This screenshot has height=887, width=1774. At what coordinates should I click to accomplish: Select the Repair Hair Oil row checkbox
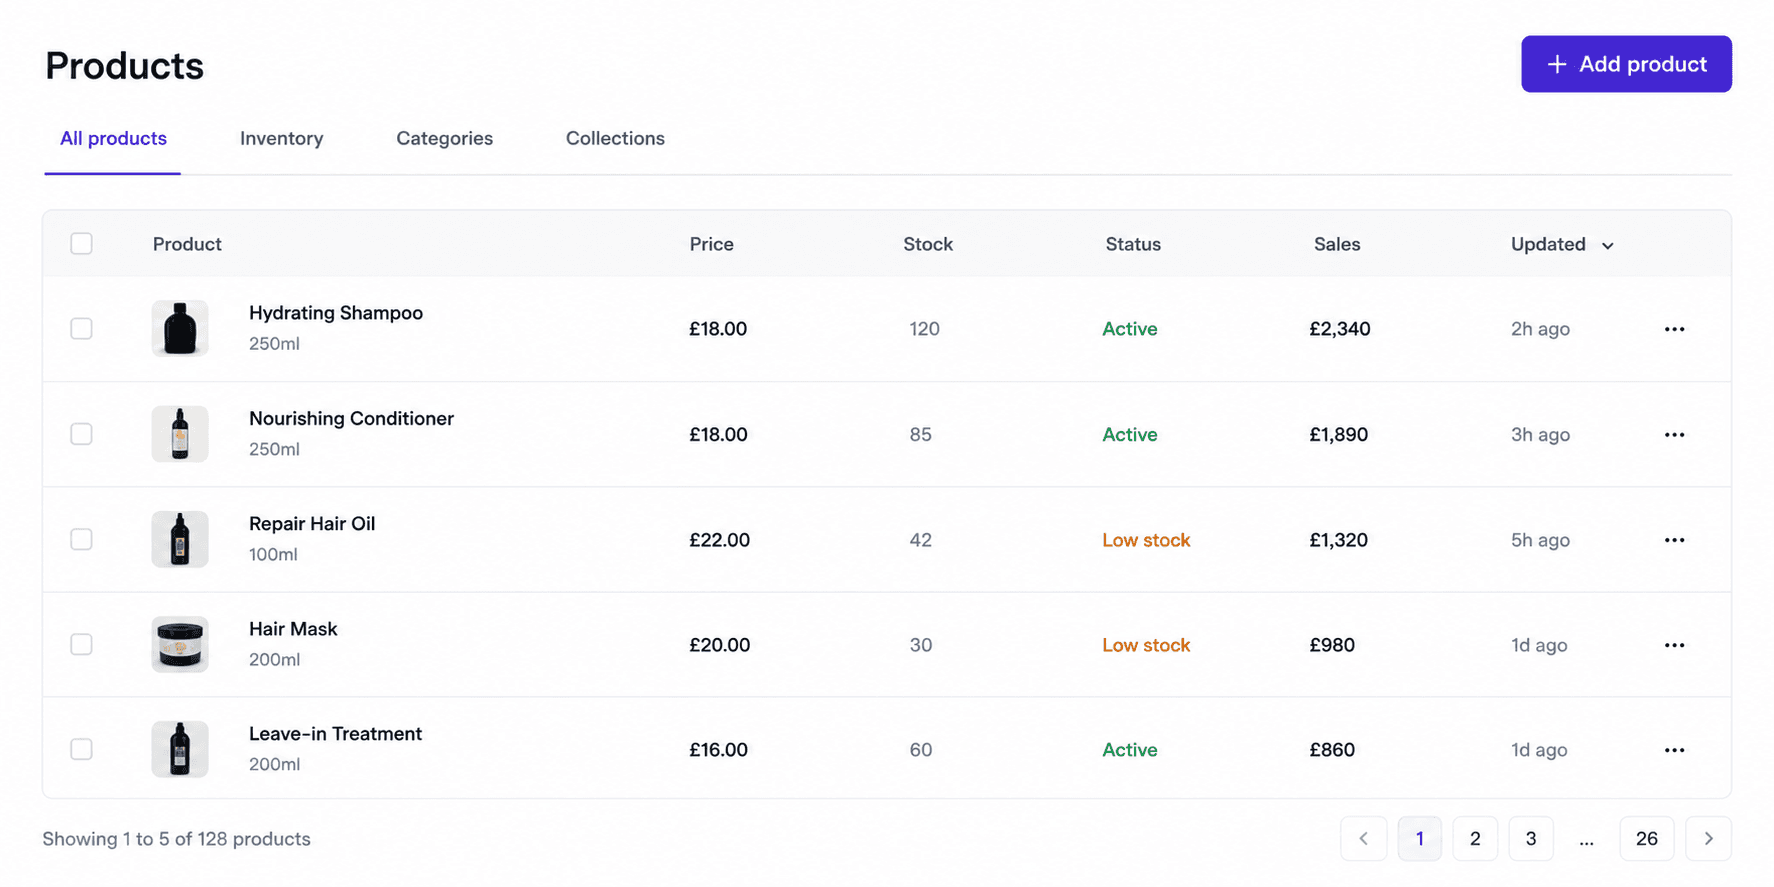(82, 539)
